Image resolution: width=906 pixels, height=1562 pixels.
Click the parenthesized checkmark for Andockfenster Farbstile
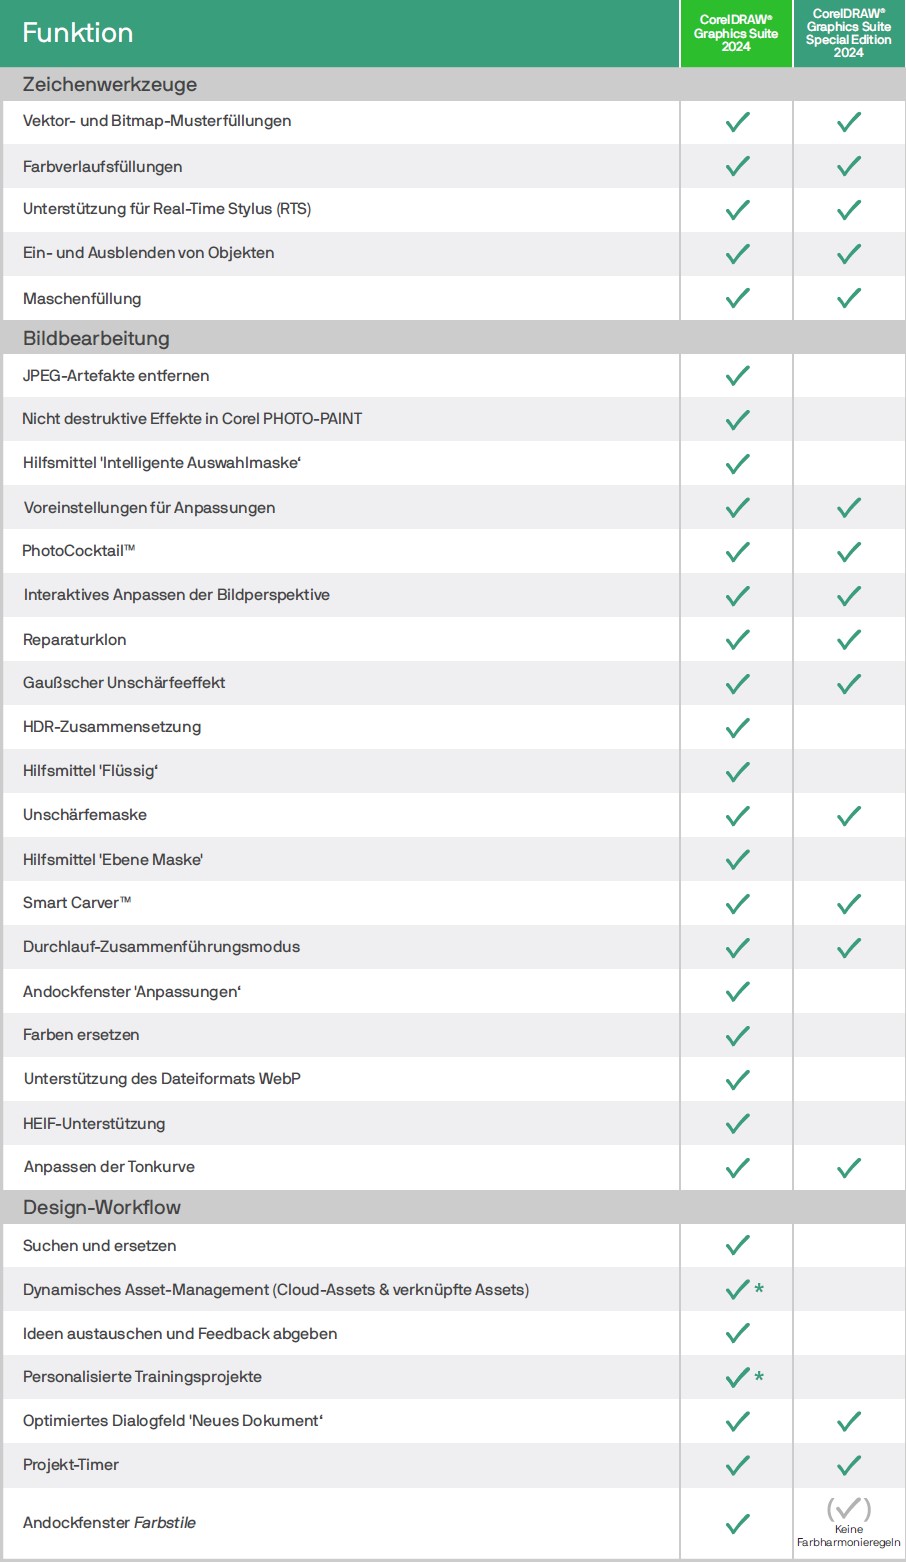pos(849,1508)
